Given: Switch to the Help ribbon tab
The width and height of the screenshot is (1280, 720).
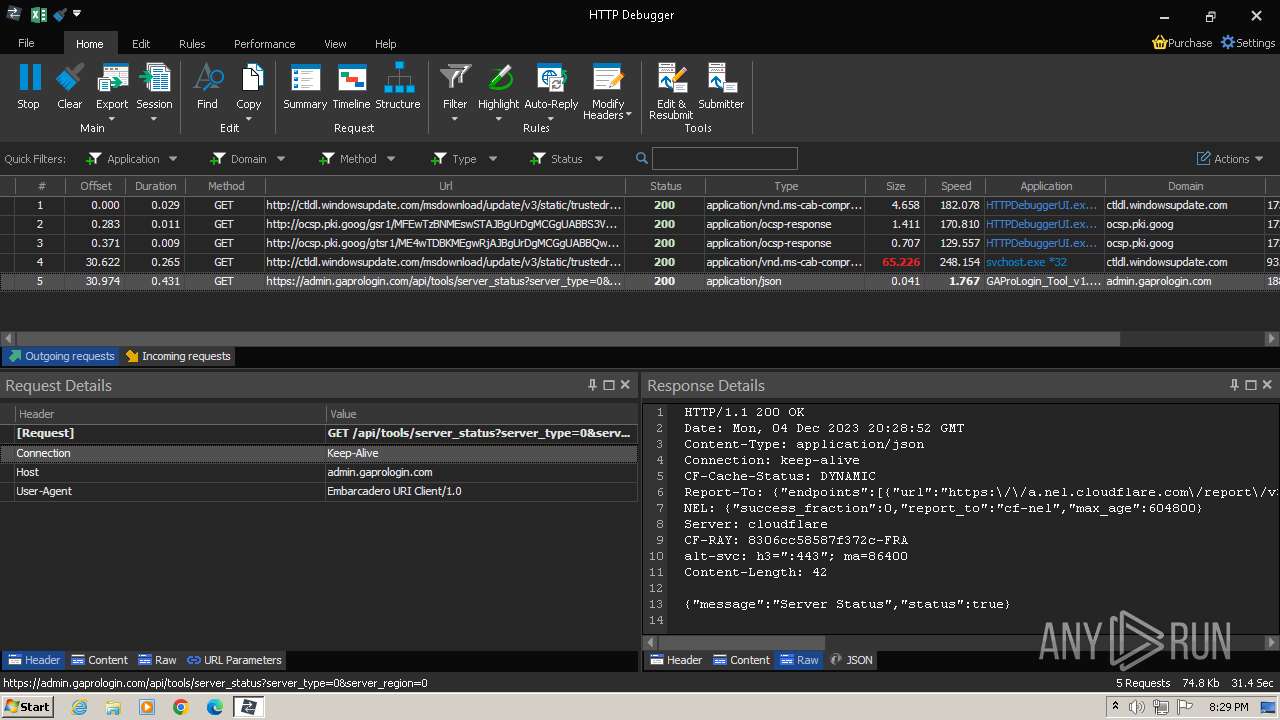Looking at the screenshot, I should click(x=385, y=44).
